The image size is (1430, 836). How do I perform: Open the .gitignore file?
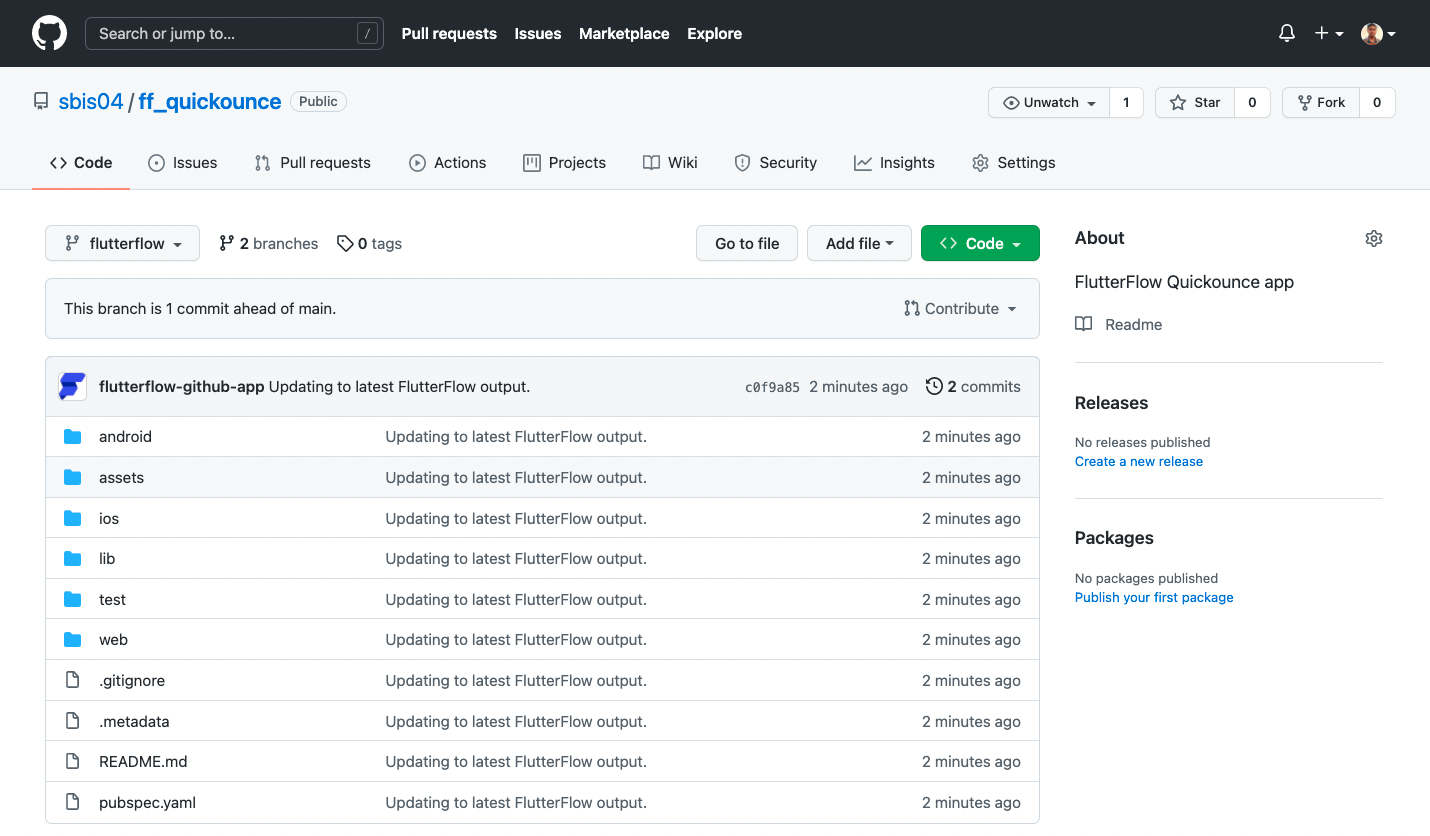click(132, 680)
